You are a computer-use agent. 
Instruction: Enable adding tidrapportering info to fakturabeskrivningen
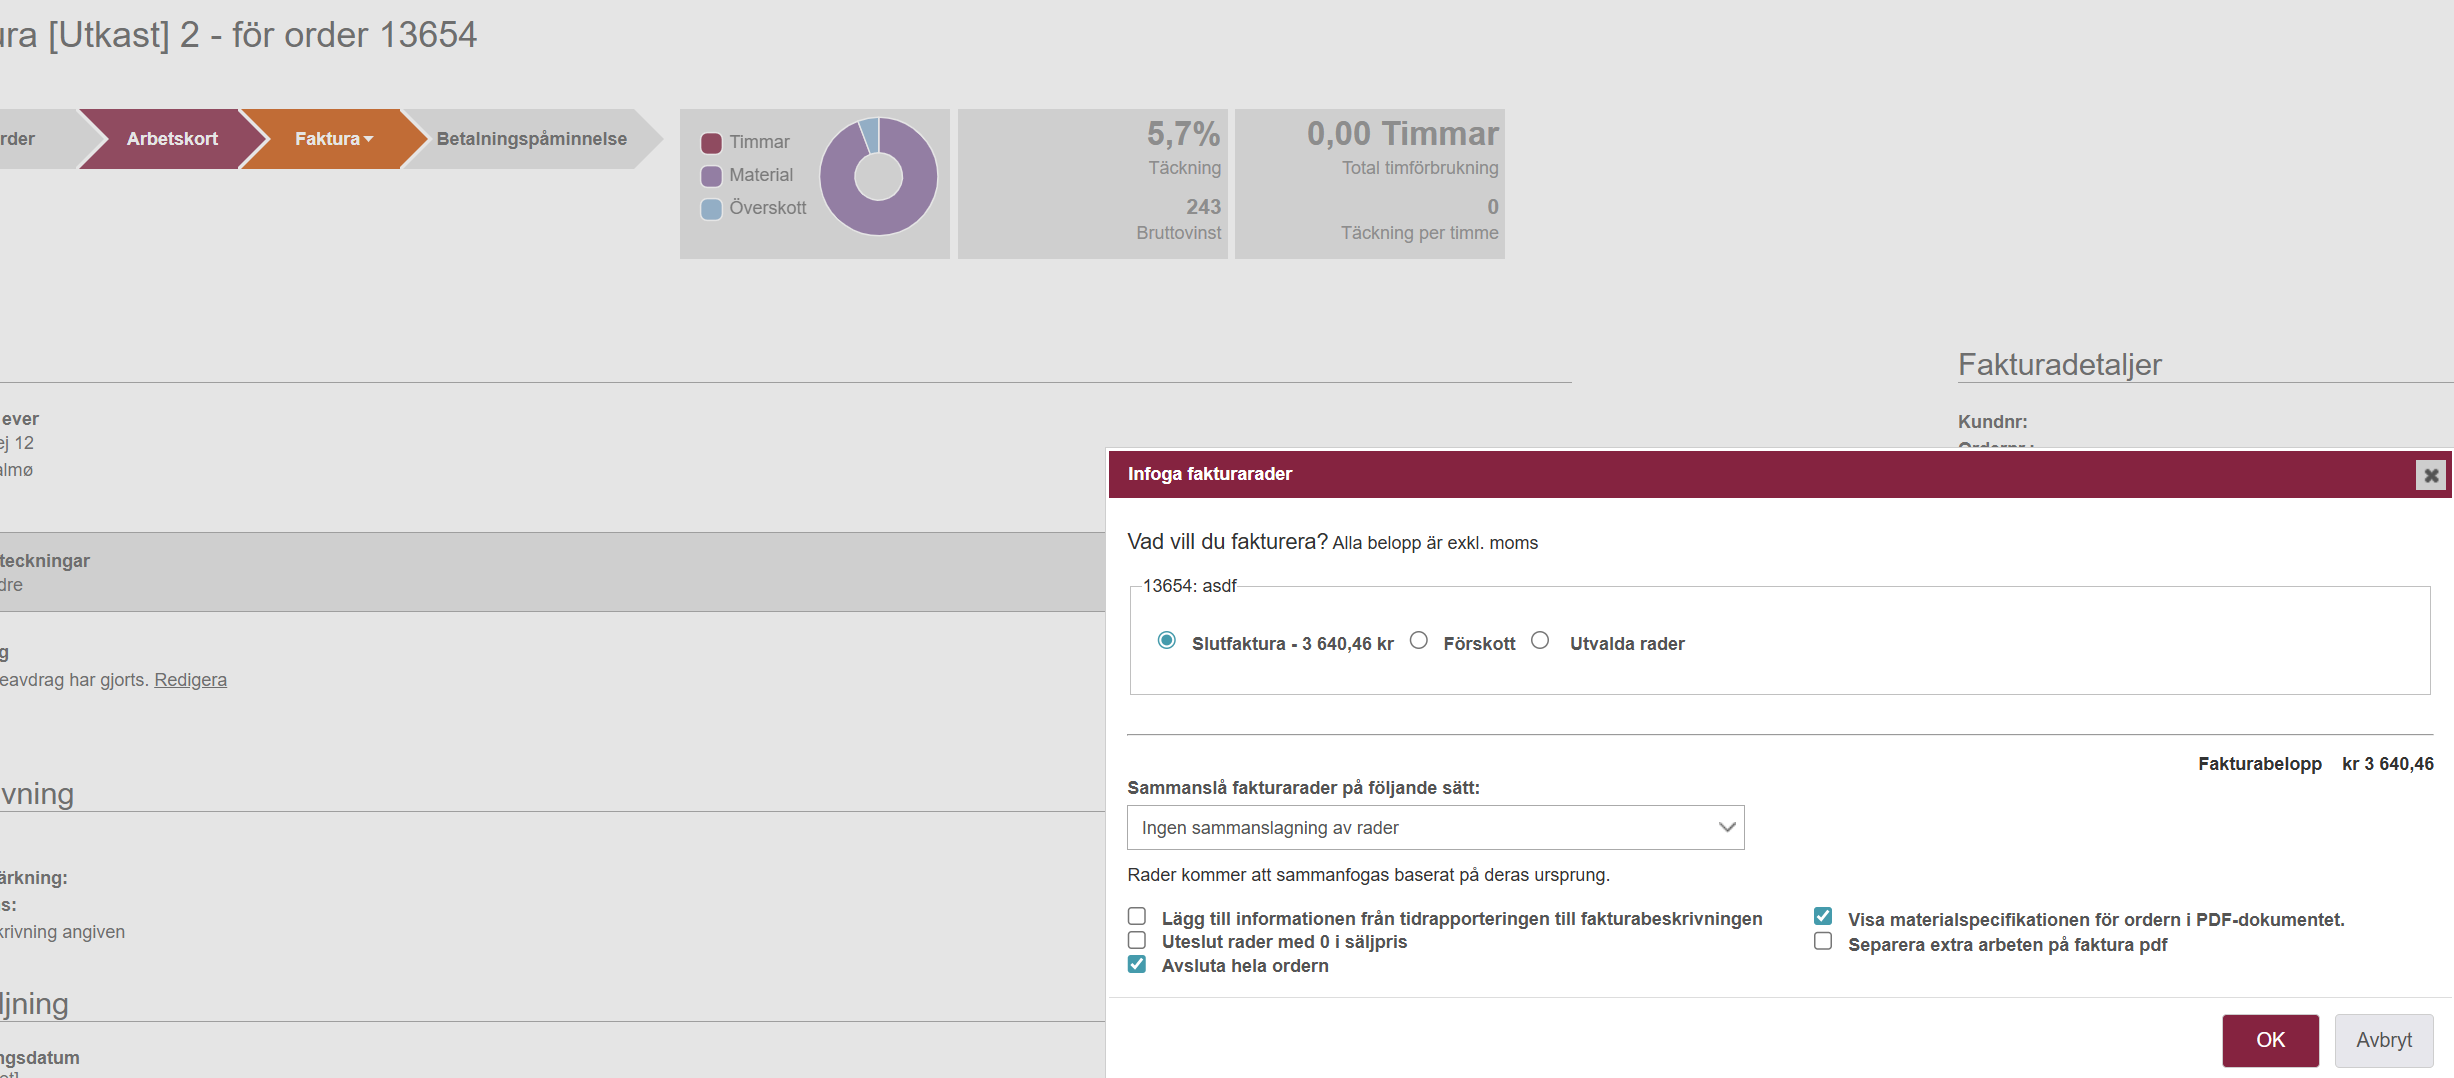[x=1137, y=917]
